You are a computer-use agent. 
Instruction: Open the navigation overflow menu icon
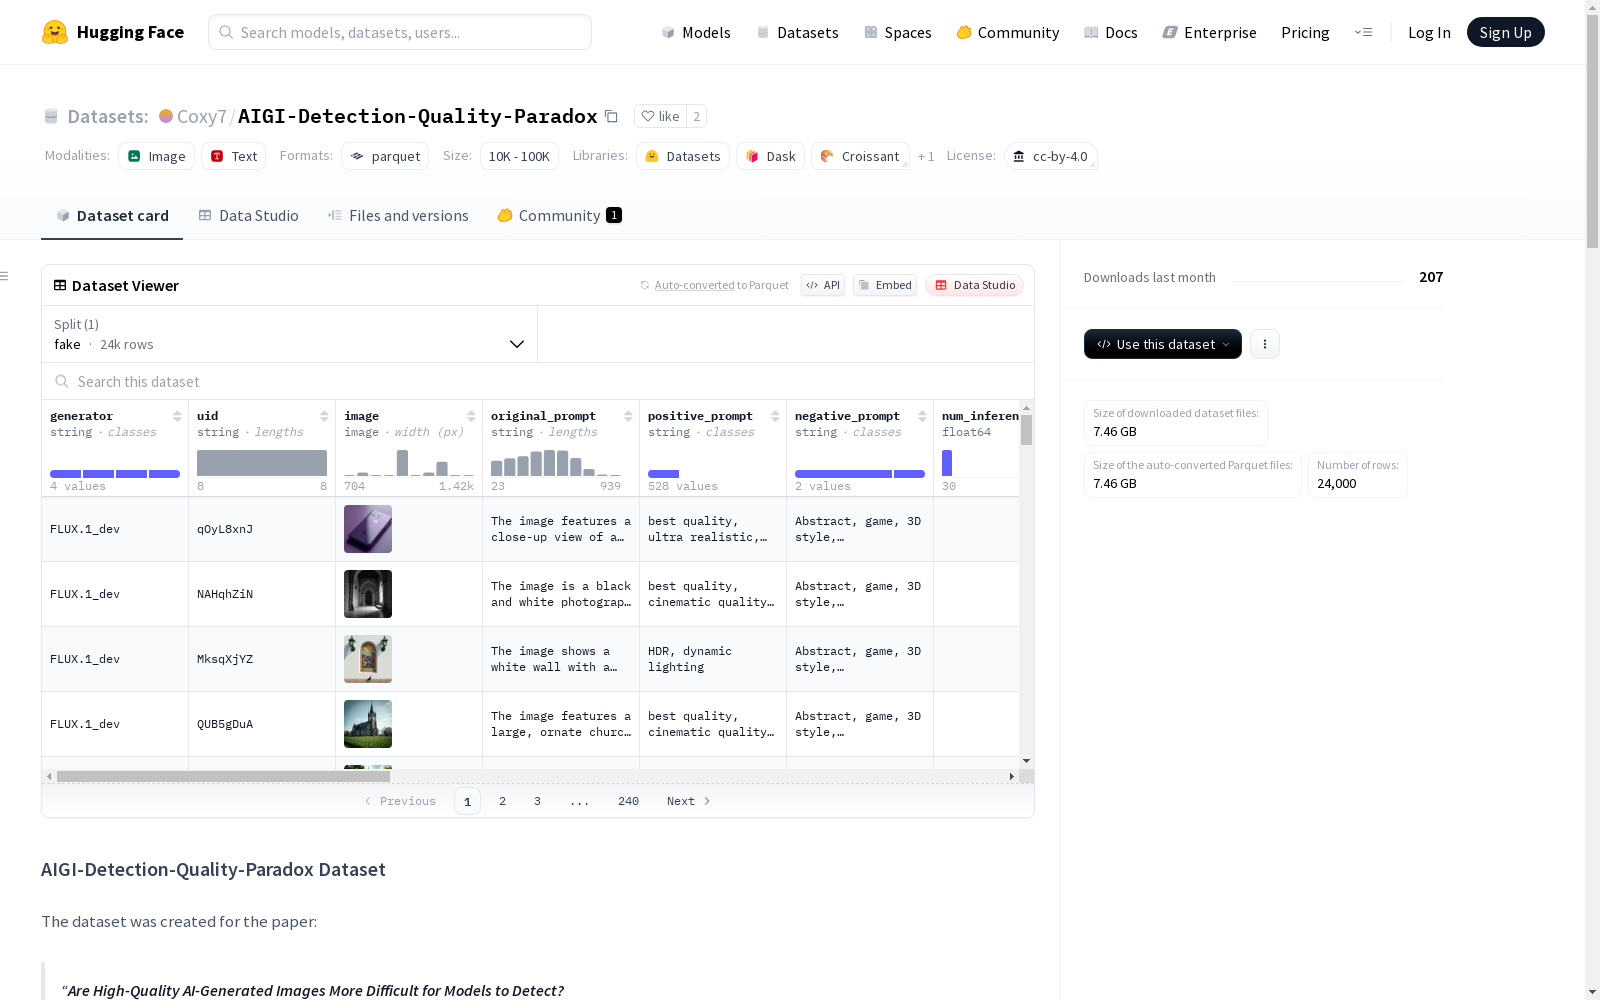[x=1363, y=32]
